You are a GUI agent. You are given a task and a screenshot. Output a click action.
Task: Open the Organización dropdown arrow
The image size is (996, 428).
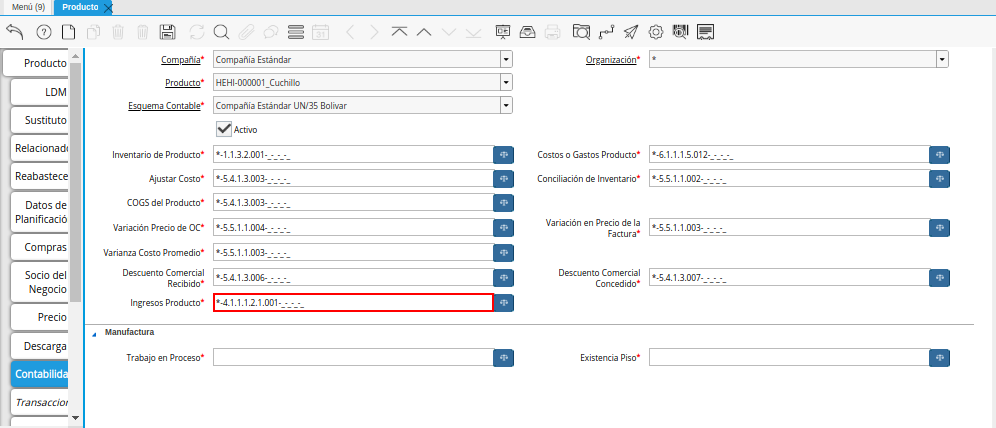tap(942, 60)
